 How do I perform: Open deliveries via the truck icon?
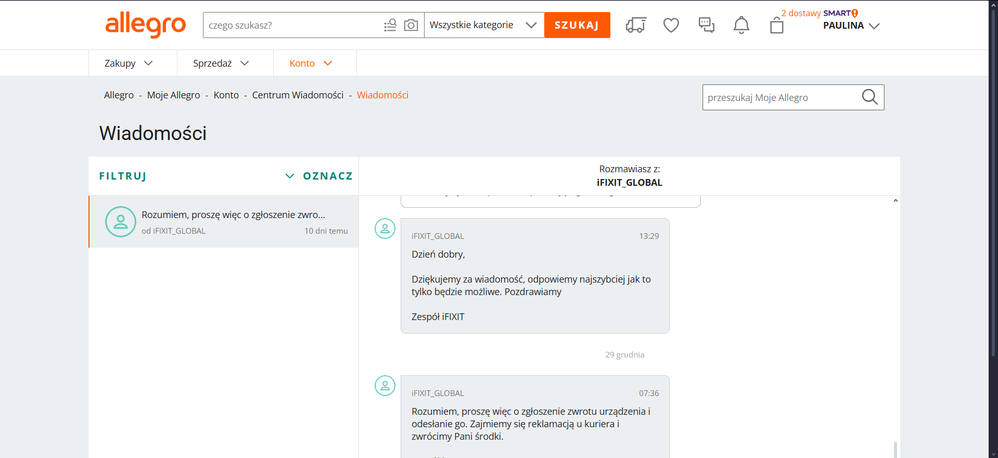[635, 25]
